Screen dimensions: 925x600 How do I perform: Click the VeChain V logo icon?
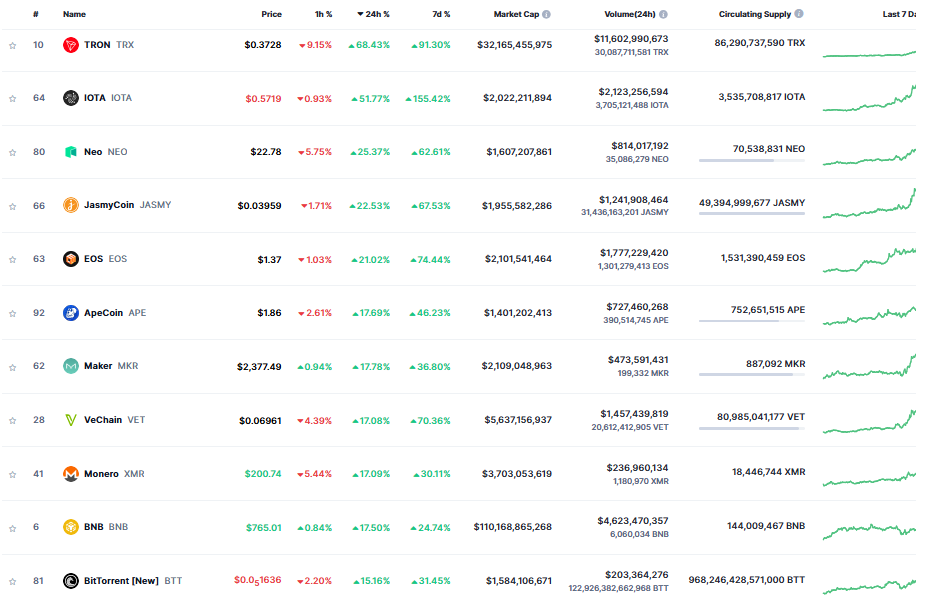[71, 420]
